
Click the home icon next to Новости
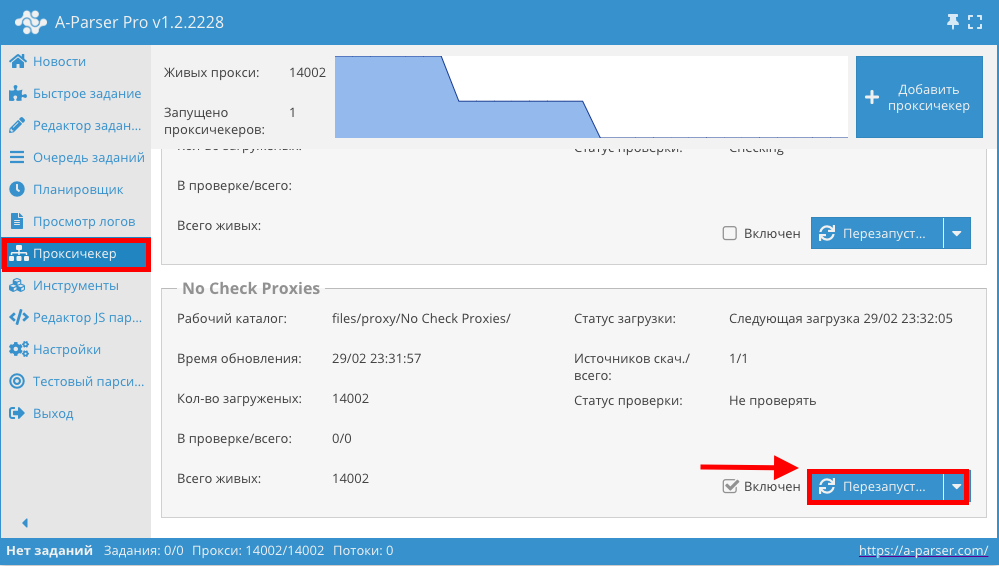tap(18, 61)
